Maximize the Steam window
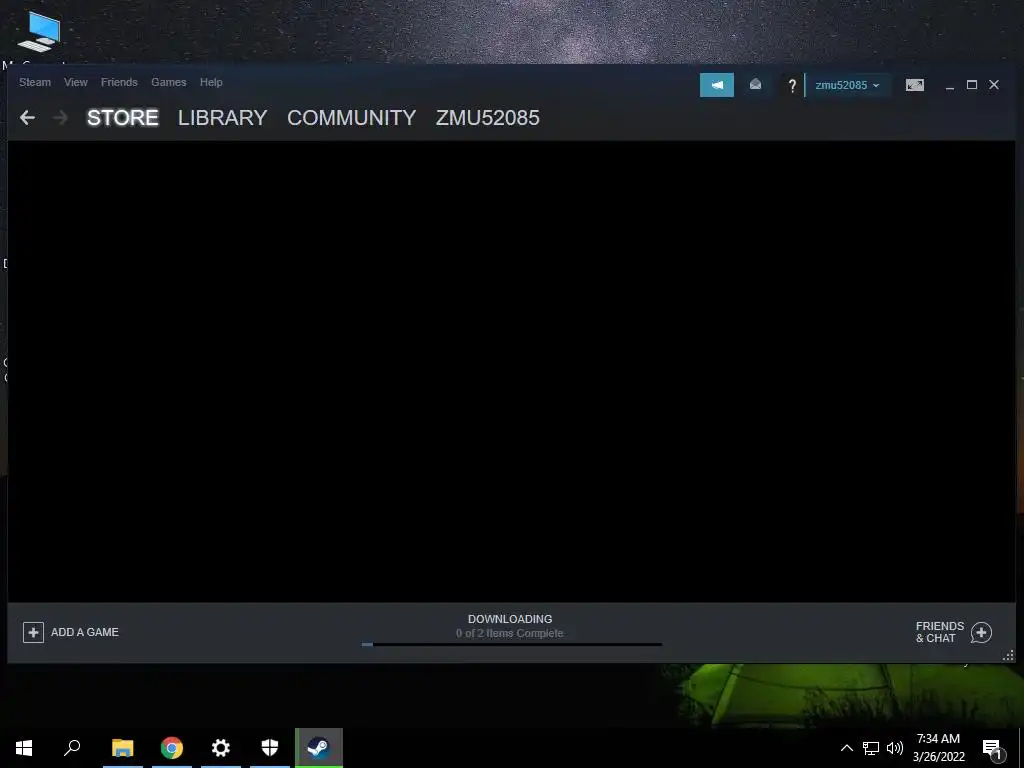The image size is (1024, 768). point(972,85)
